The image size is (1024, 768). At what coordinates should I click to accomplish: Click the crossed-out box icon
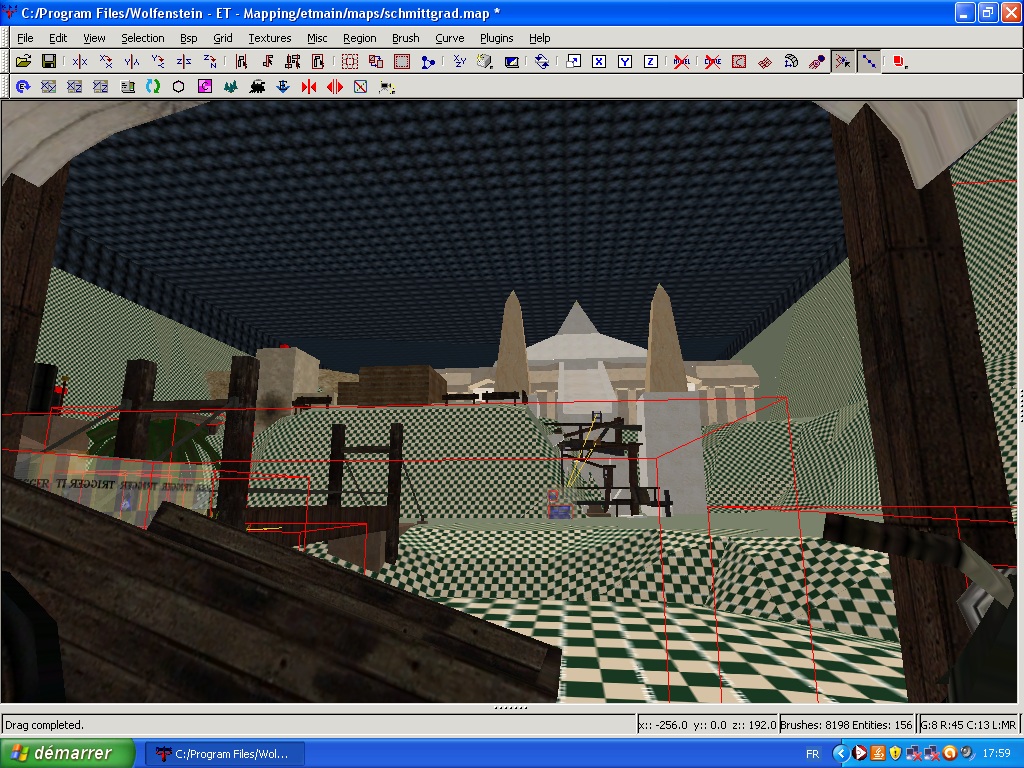[x=360, y=86]
